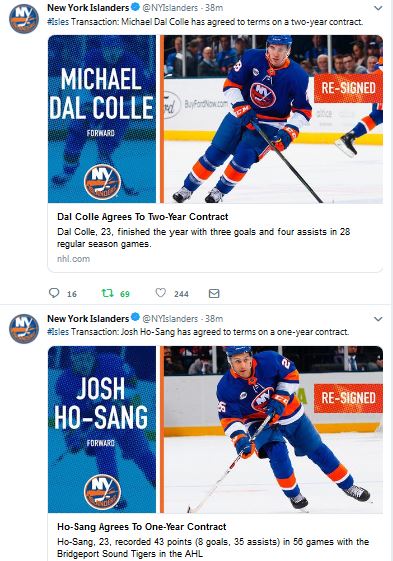Click the nhl.com source link
The height and width of the screenshot is (561, 393).
click(73, 259)
